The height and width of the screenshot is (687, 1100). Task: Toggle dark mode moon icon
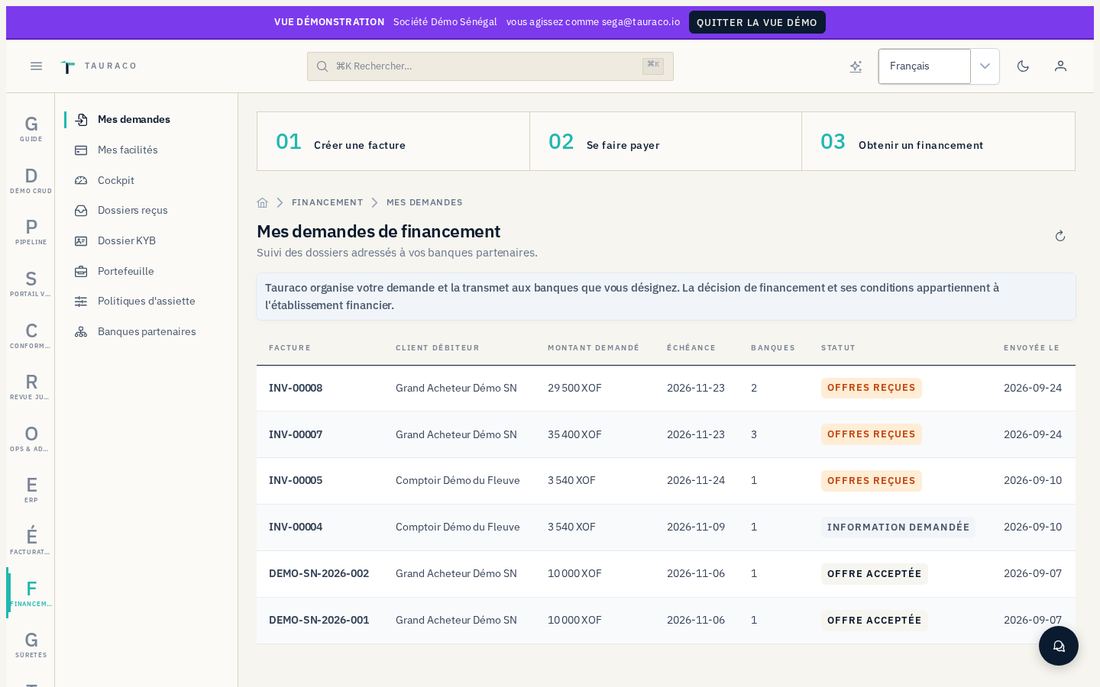tap(1023, 66)
